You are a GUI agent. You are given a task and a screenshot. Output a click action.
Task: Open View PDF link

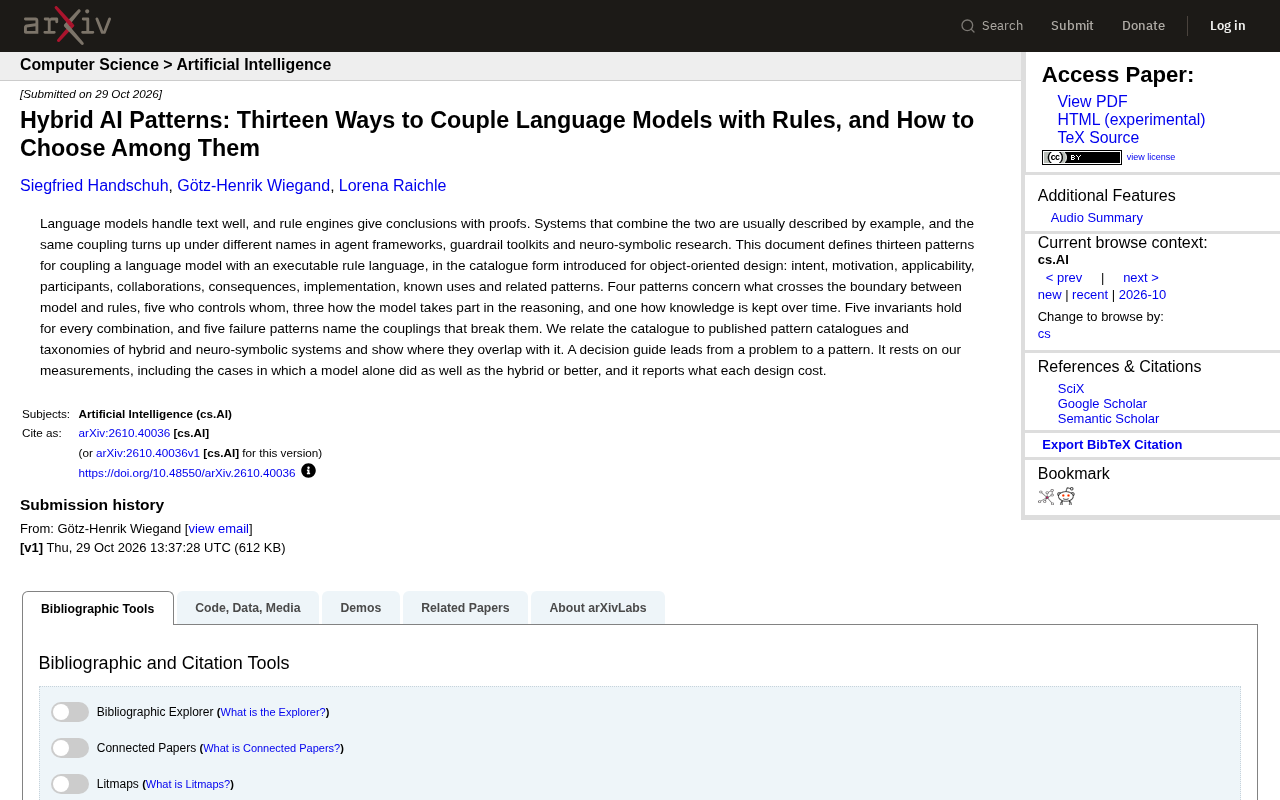click(1092, 102)
